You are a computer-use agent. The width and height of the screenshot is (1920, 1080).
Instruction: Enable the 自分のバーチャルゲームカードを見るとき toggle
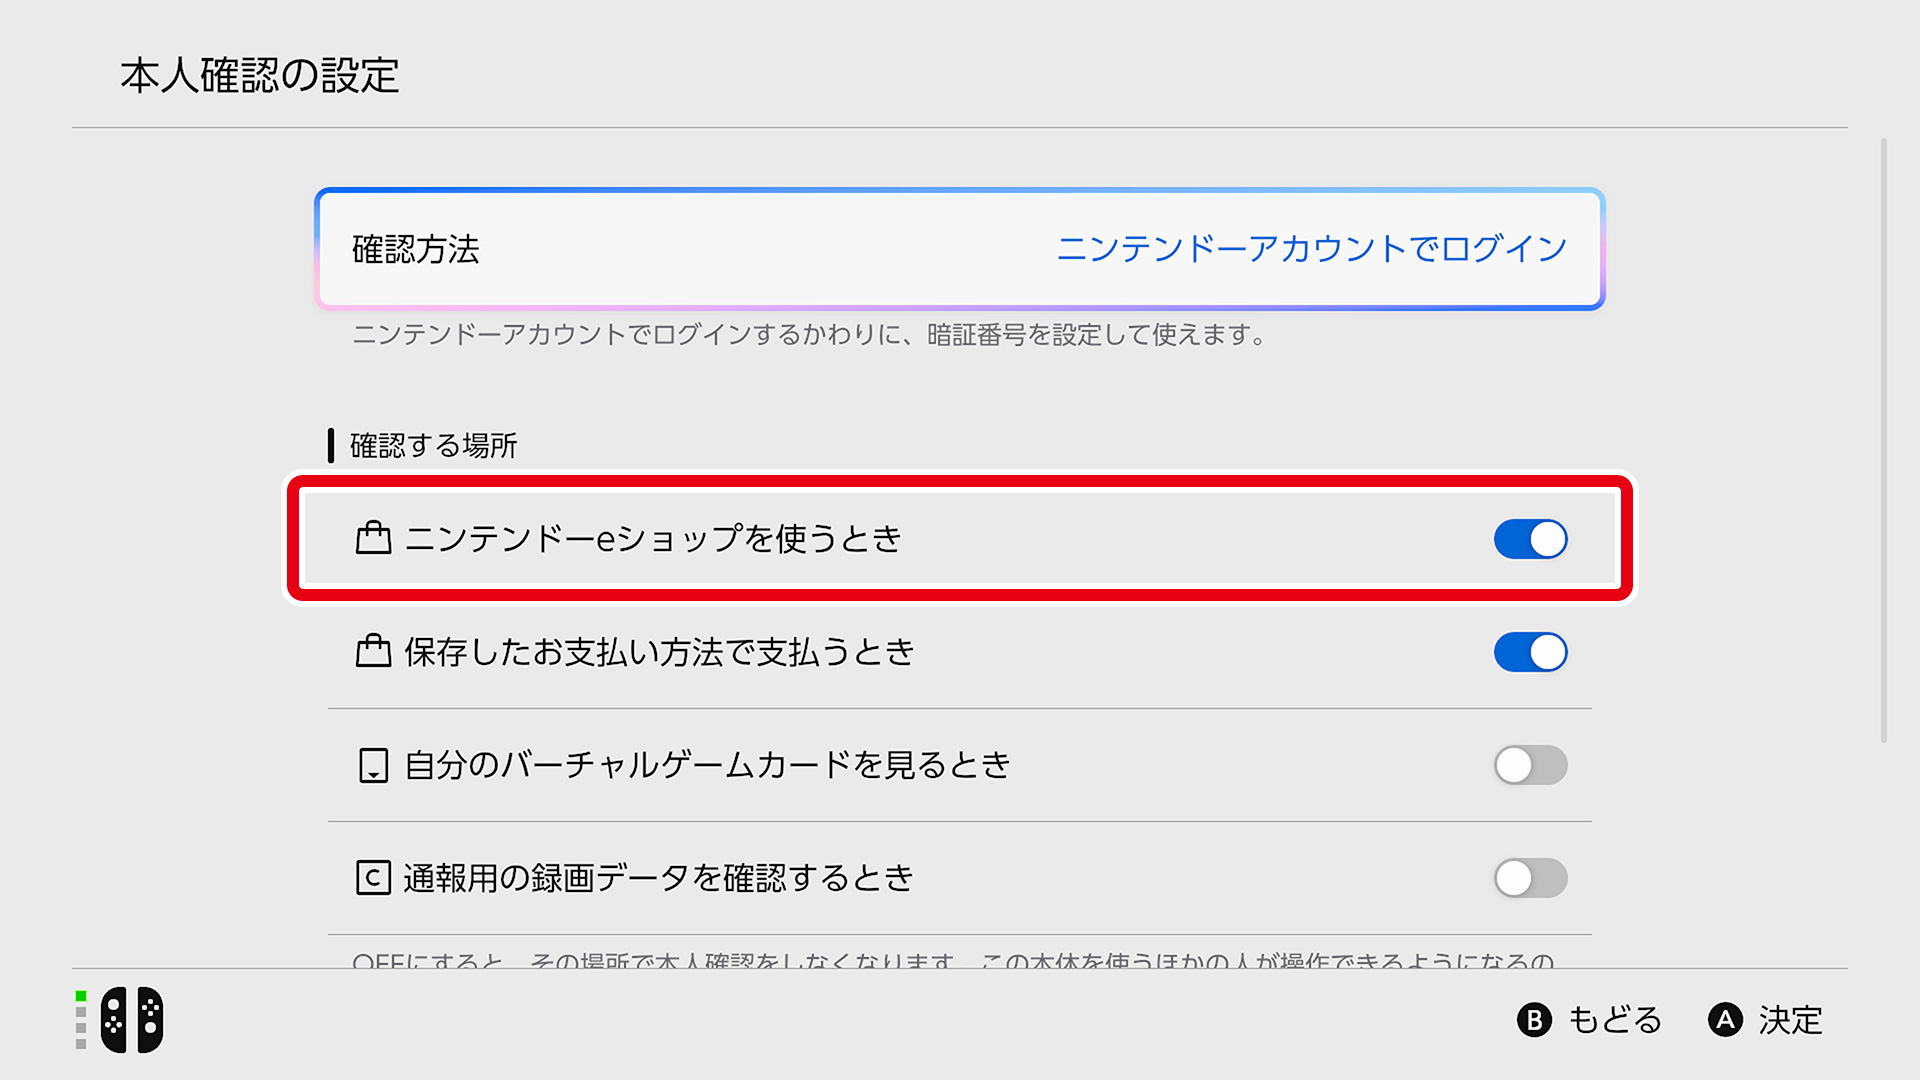pyautogui.click(x=1530, y=765)
